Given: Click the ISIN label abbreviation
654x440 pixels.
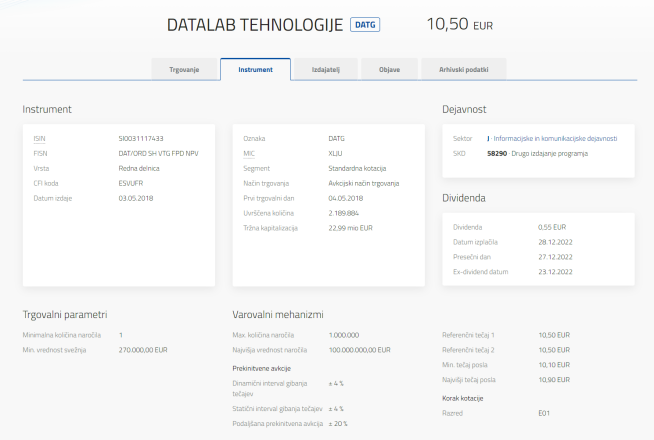Looking at the screenshot, I should pyautogui.click(x=40, y=138).
